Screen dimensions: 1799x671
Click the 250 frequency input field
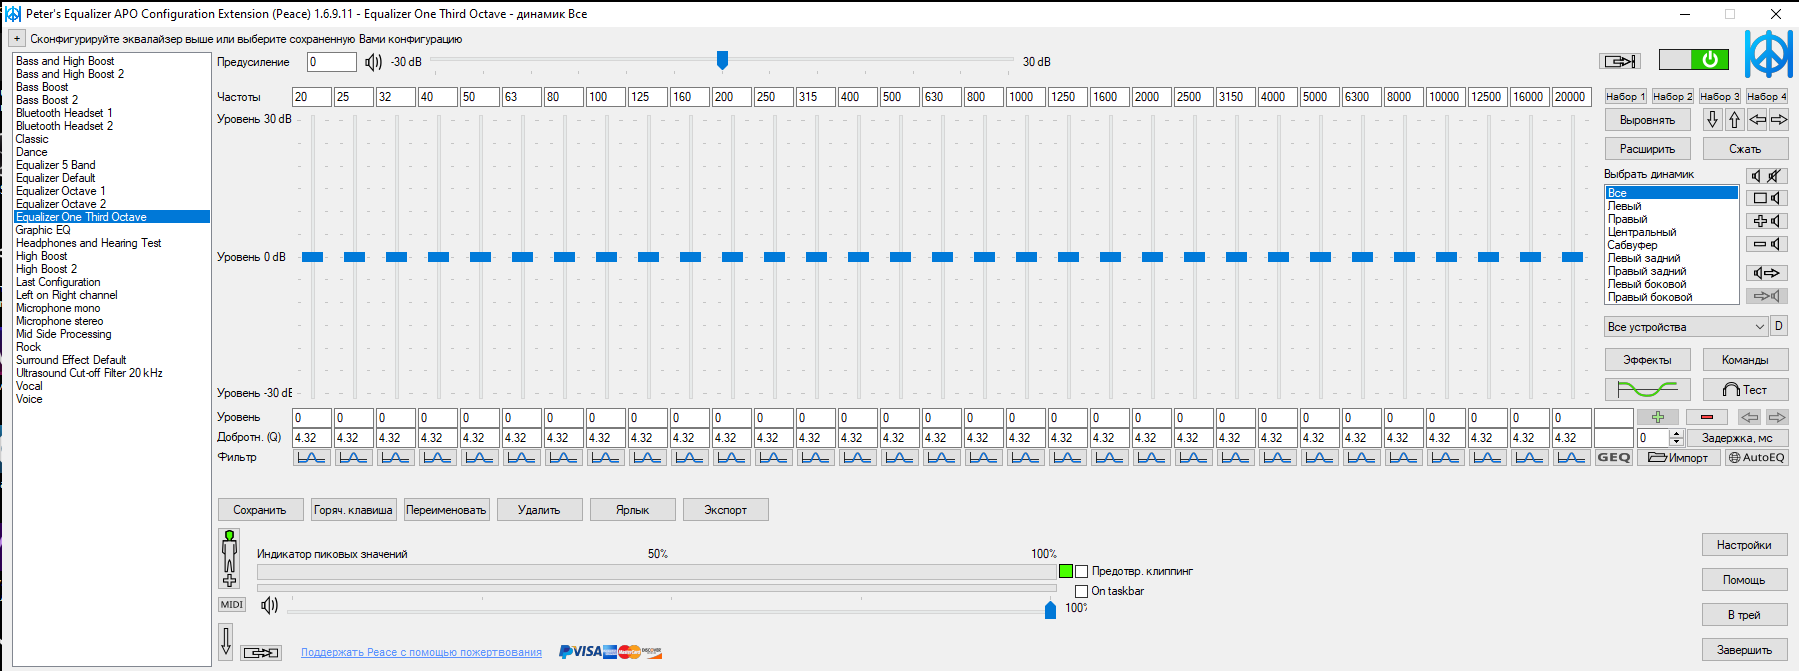[x=773, y=97]
